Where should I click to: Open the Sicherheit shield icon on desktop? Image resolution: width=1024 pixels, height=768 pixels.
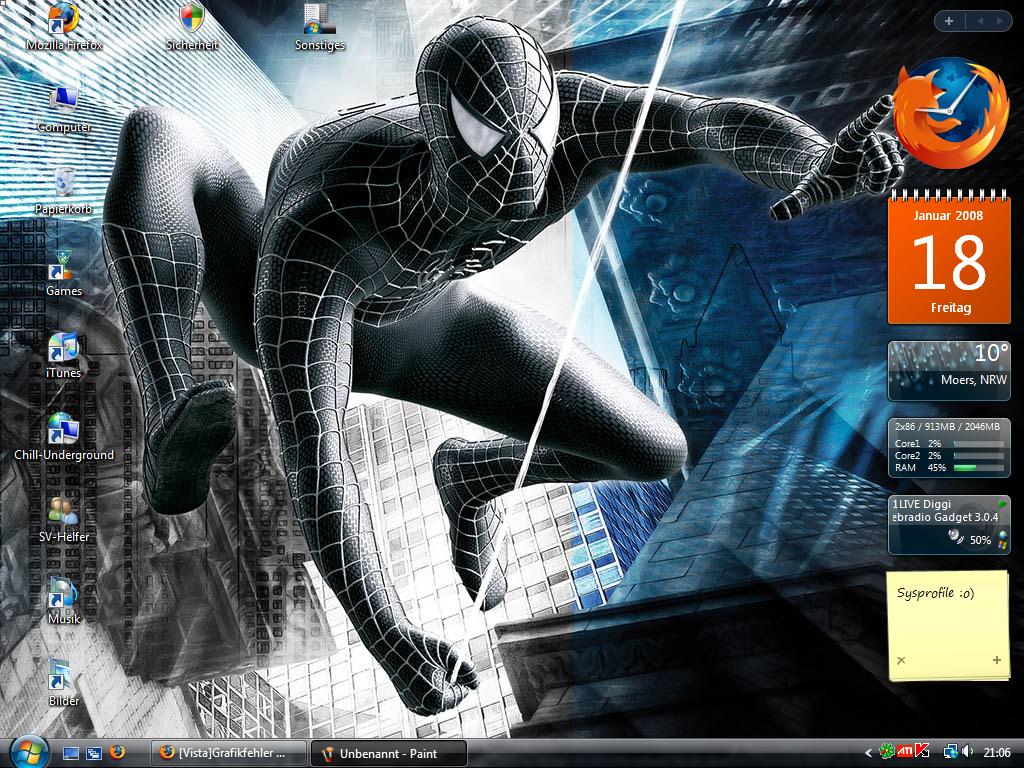point(191,27)
